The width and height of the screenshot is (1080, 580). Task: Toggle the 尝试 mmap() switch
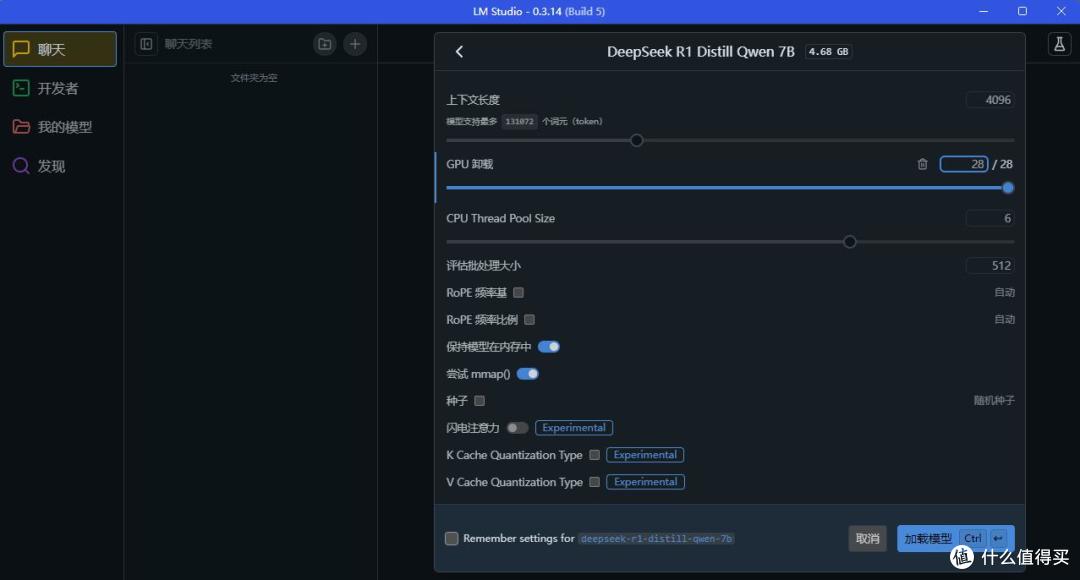(528, 373)
